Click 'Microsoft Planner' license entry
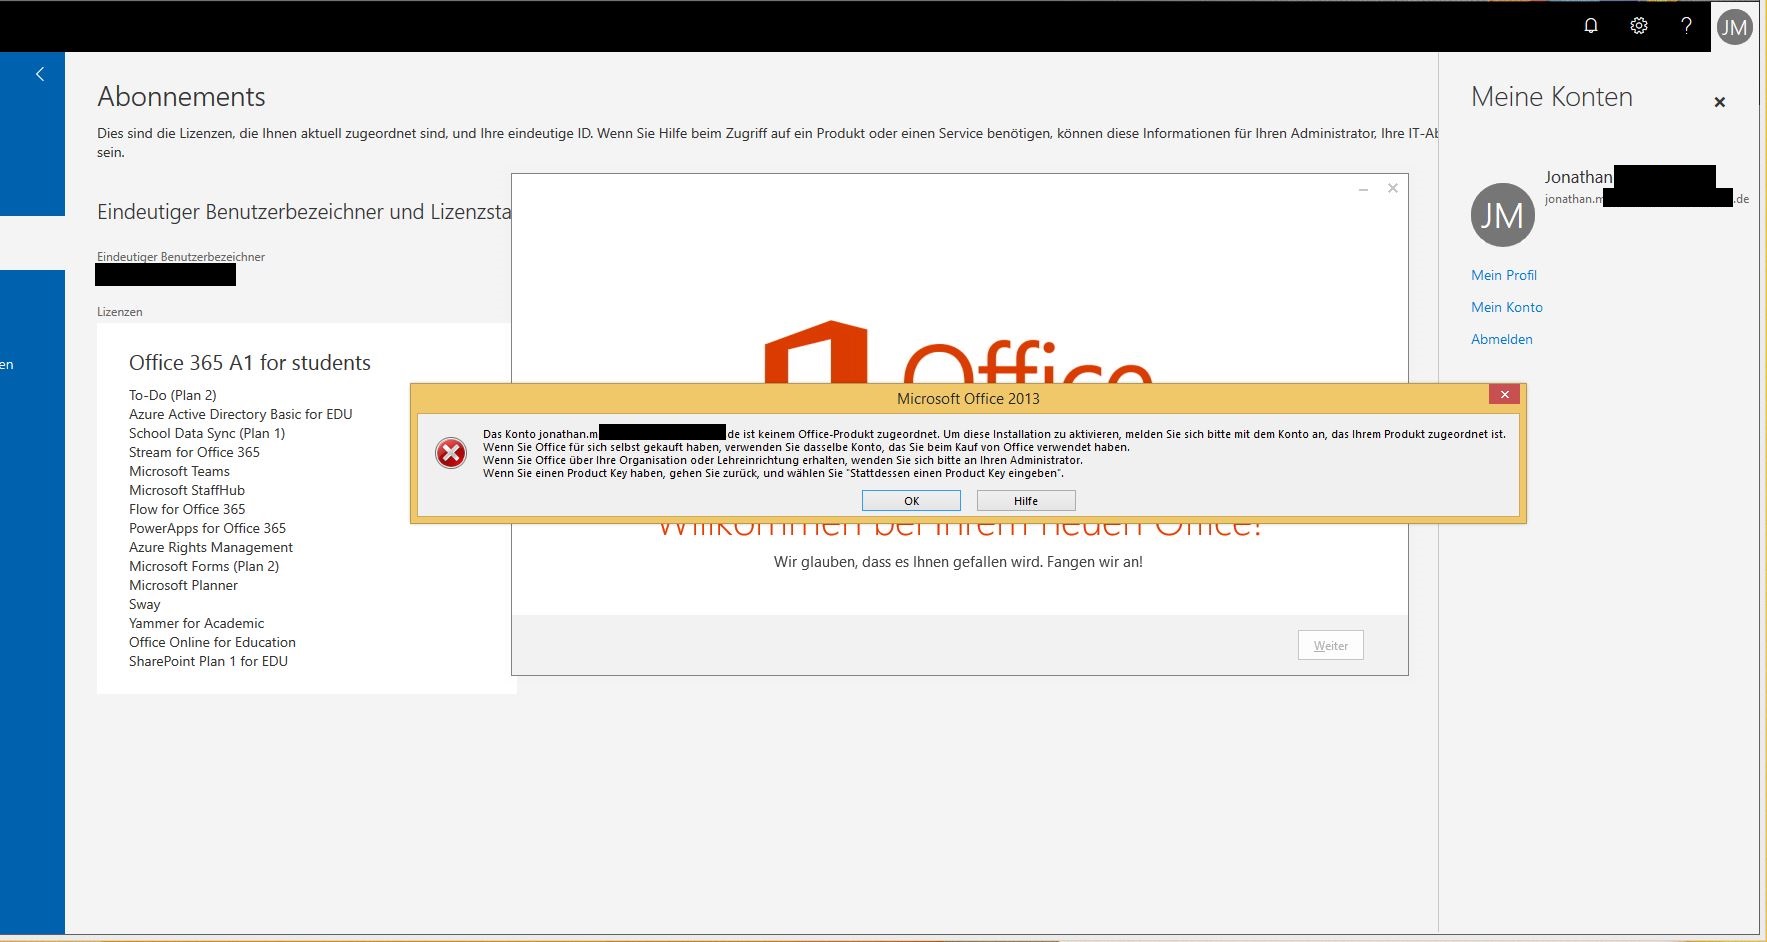The width and height of the screenshot is (1767, 942). [x=183, y=585]
